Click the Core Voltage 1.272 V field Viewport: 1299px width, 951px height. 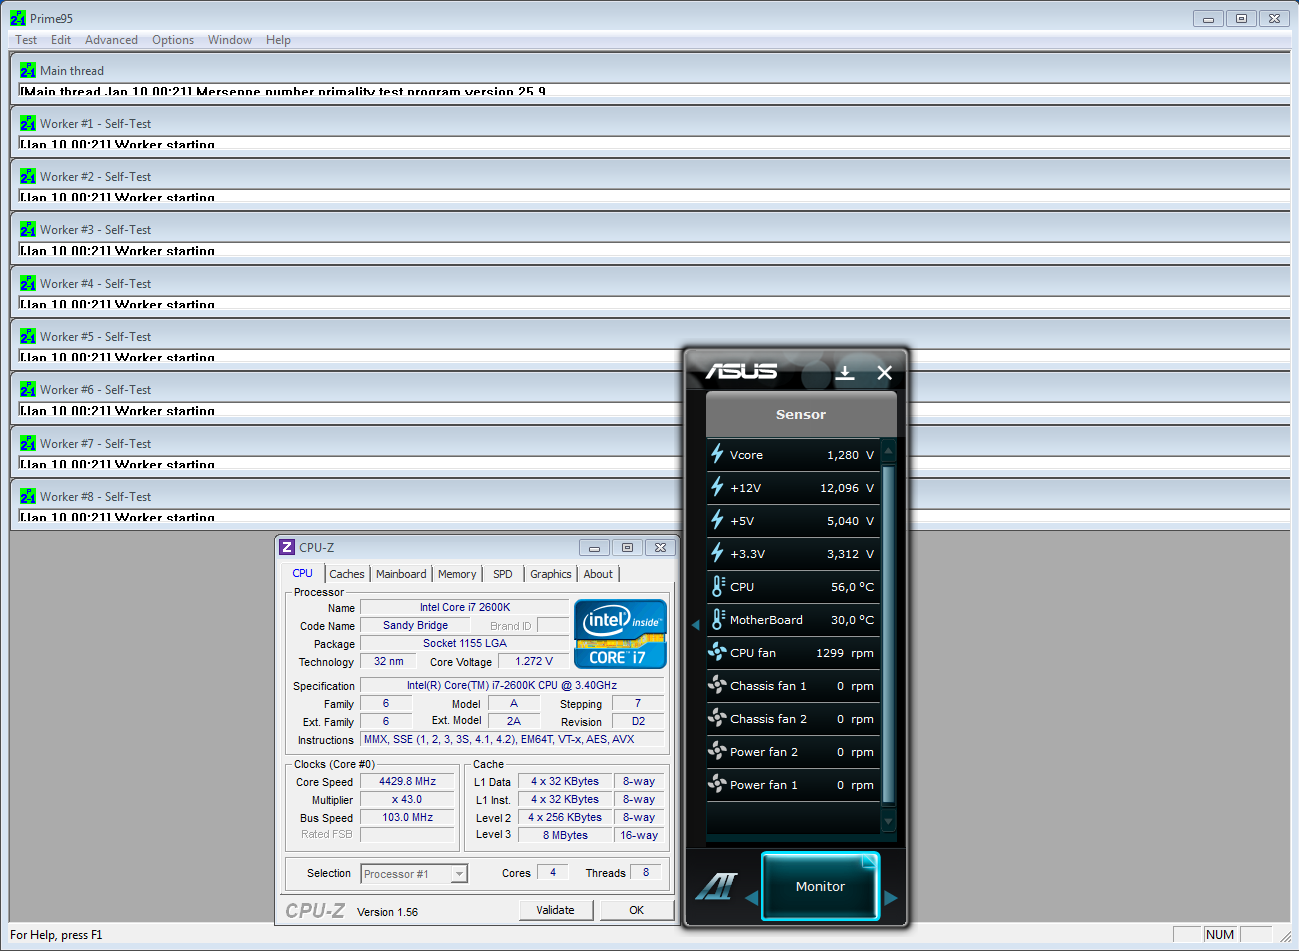click(534, 661)
